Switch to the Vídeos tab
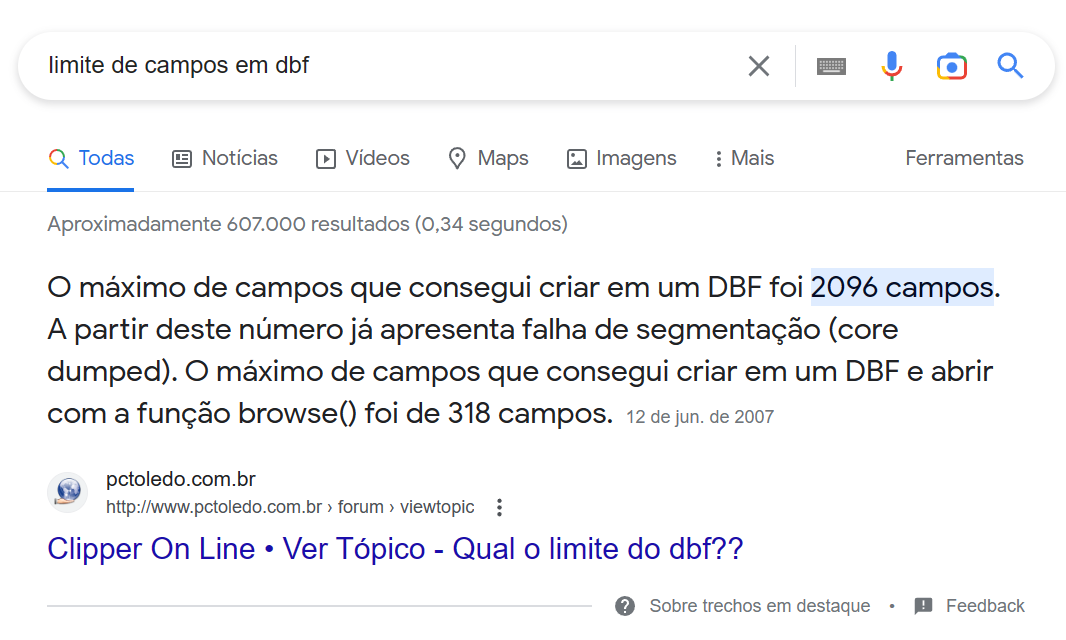The image size is (1066, 640). [363, 158]
